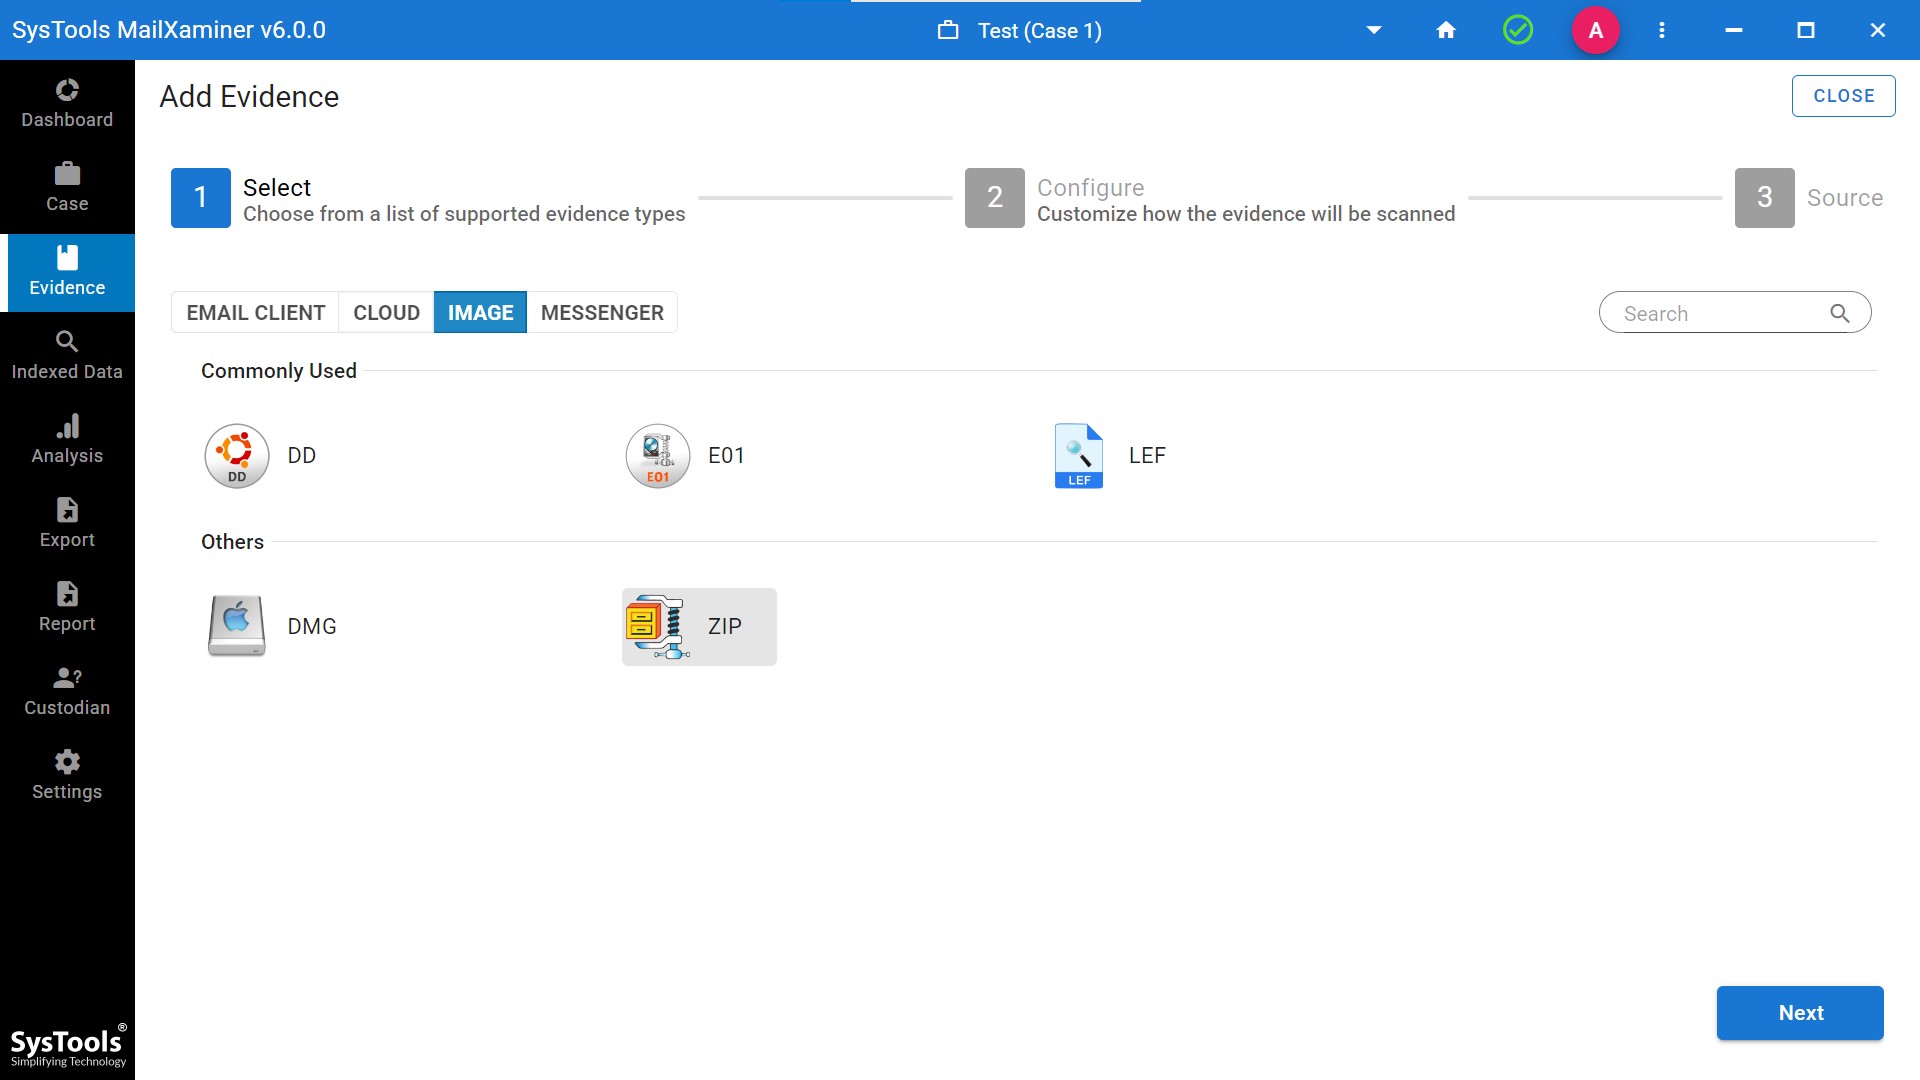
Task: Open the three-dot overflow menu
Action: 1662,30
